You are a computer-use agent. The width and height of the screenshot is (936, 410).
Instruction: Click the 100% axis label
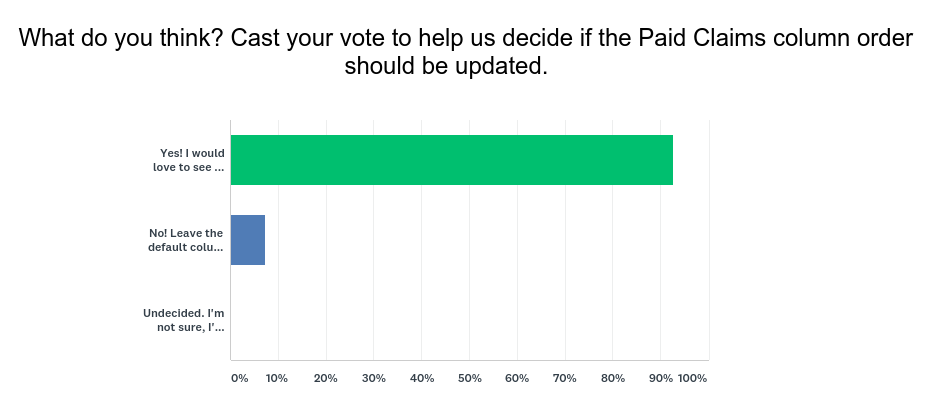[x=692, y=379]
